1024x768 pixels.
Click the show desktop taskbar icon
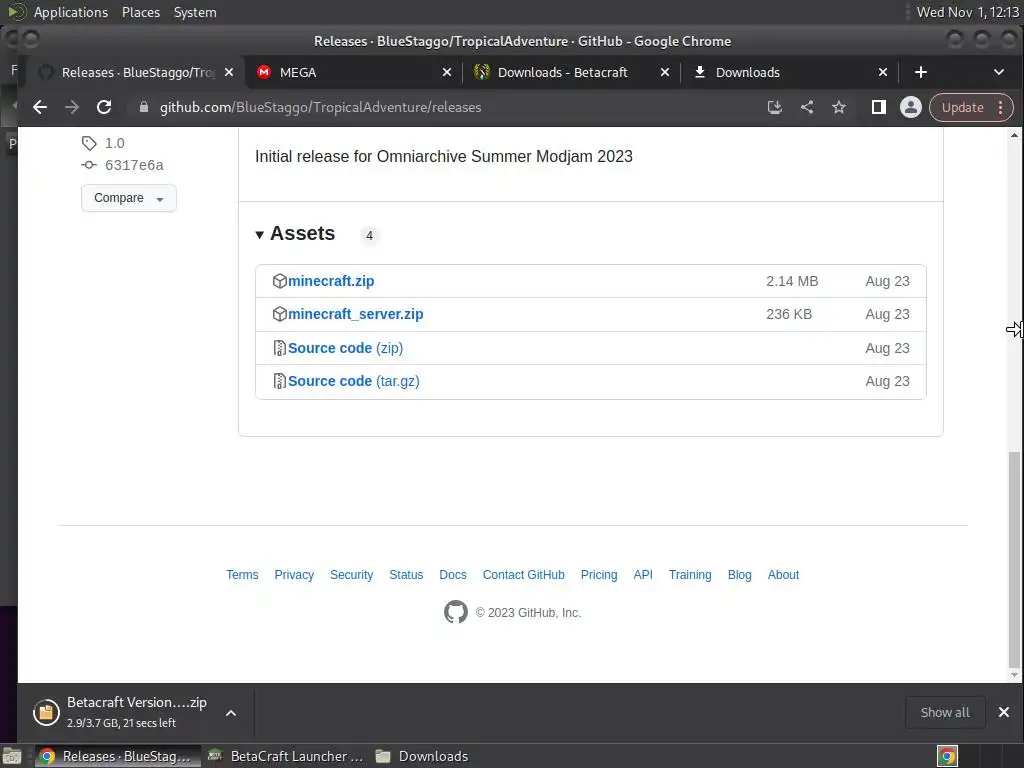[12, 756]
